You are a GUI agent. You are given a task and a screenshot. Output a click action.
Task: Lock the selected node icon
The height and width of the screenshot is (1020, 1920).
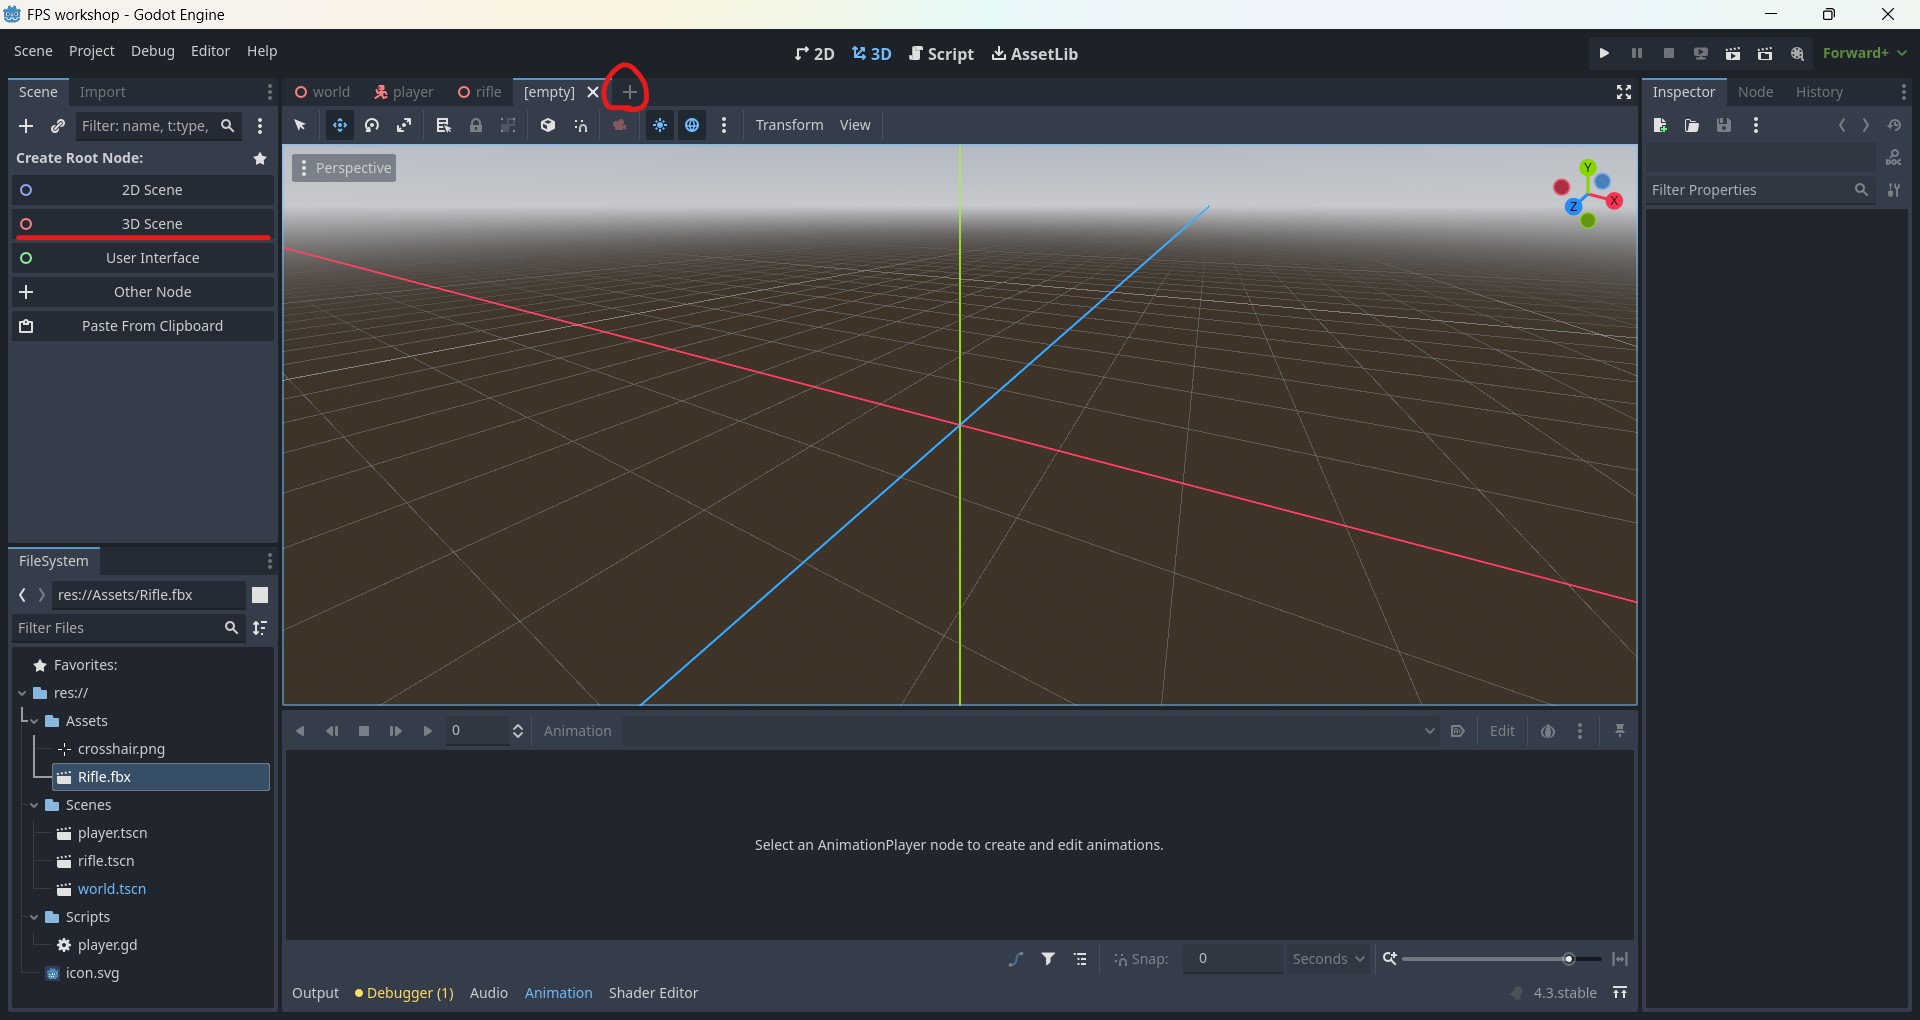[476, 125]
